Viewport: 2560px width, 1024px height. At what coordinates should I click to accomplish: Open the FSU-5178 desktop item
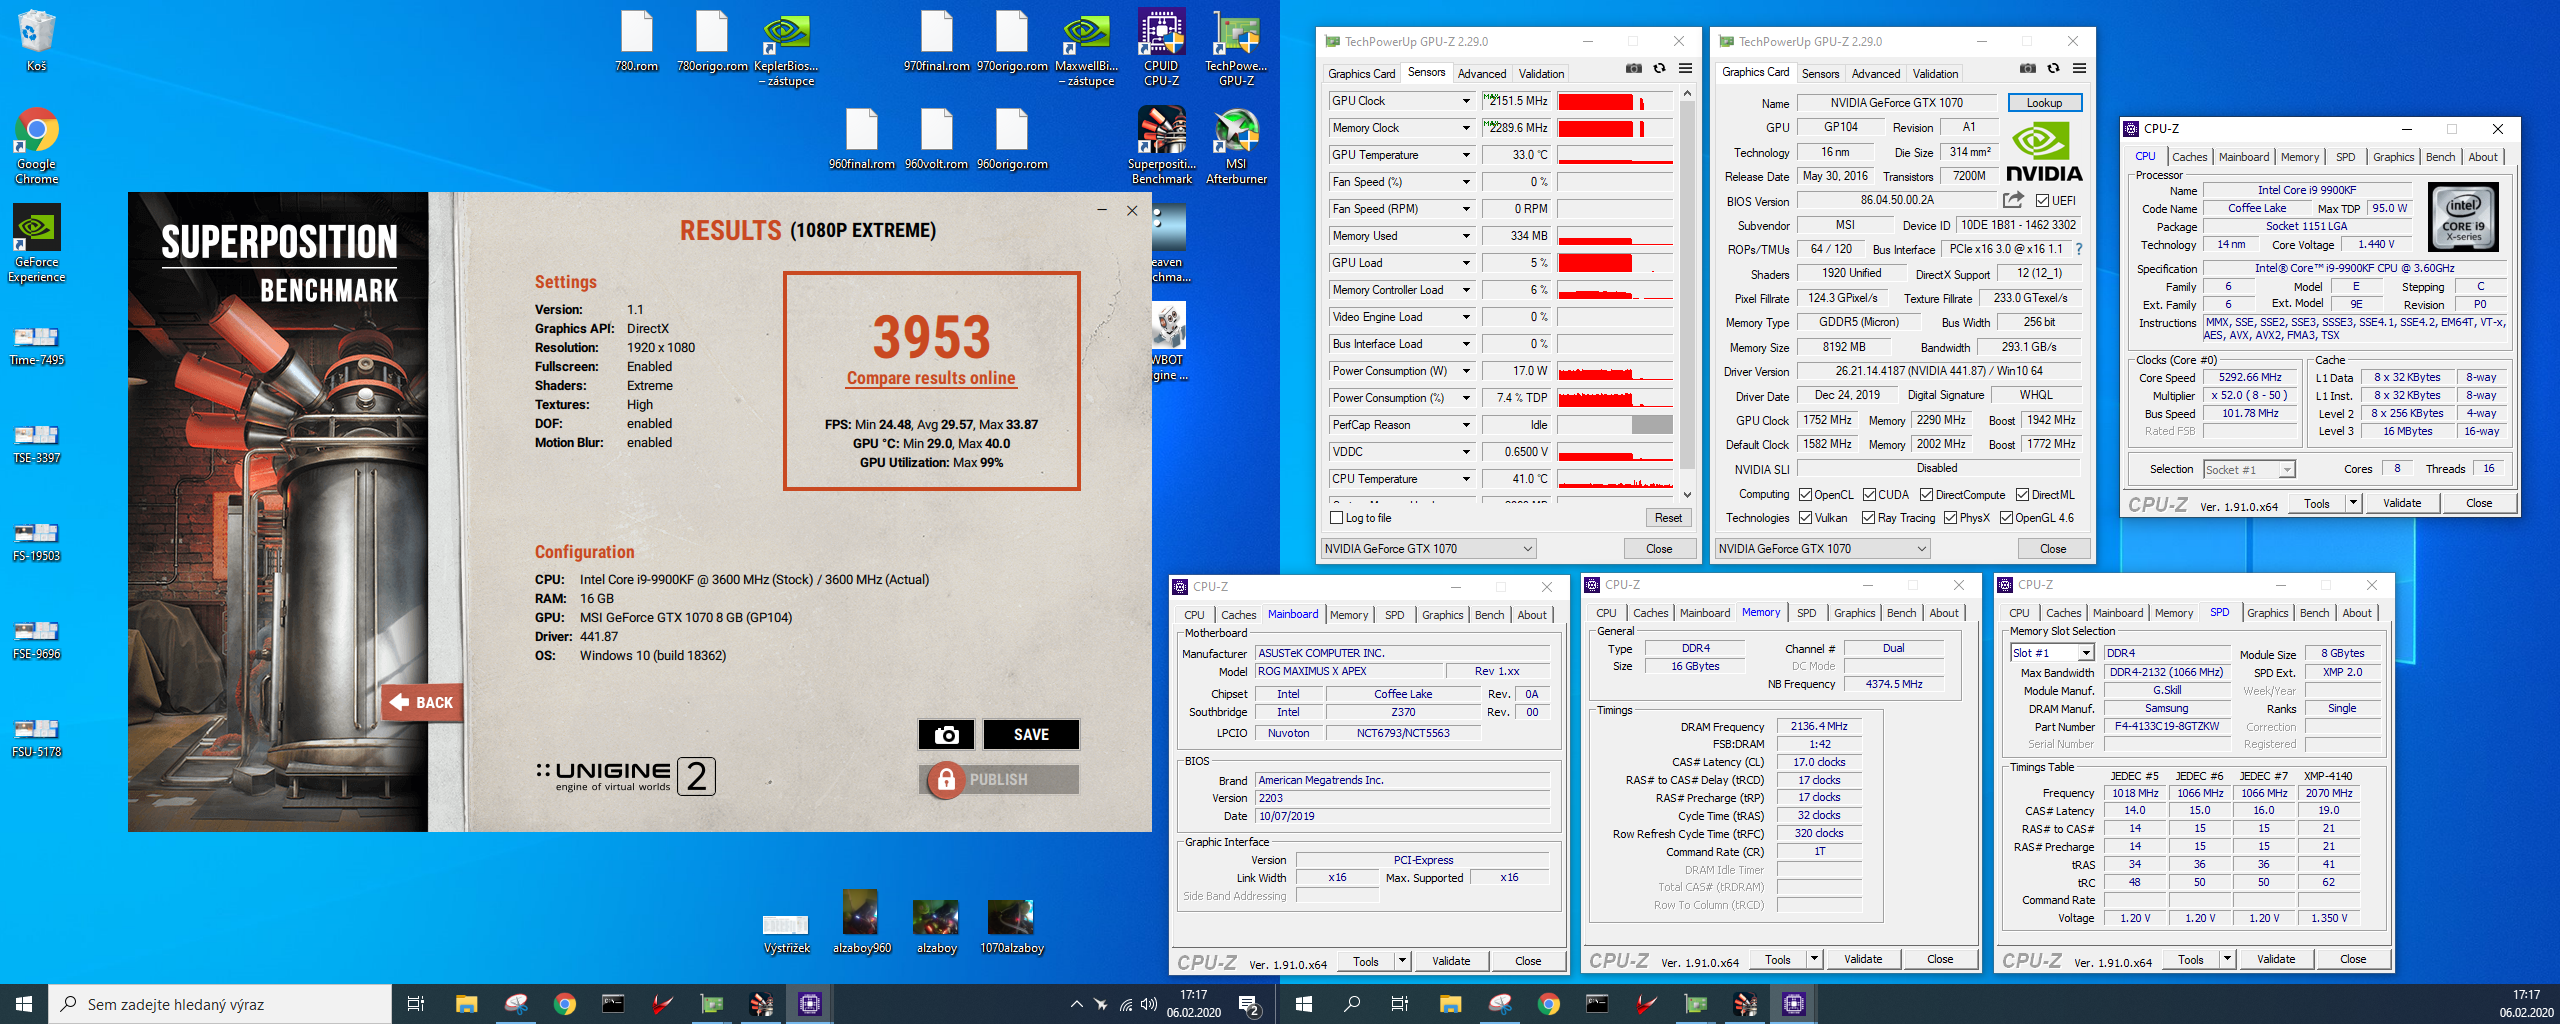pyautogui.click(x=37, y=737)
